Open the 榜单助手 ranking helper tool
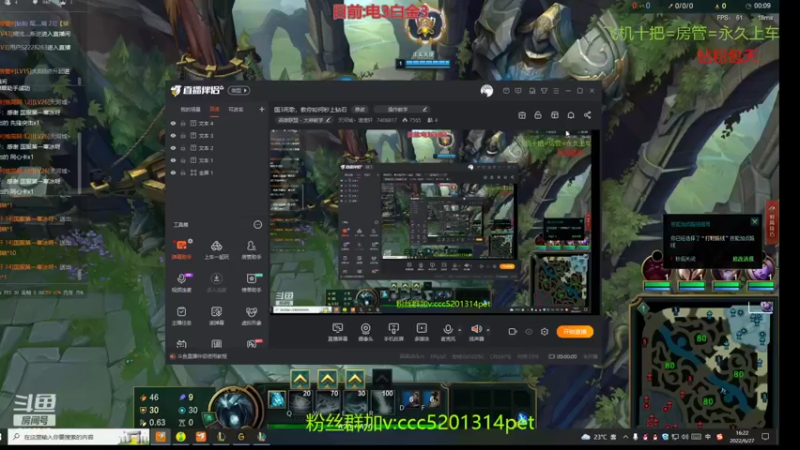Screen dimensions: 800x450 click(251, 282)
